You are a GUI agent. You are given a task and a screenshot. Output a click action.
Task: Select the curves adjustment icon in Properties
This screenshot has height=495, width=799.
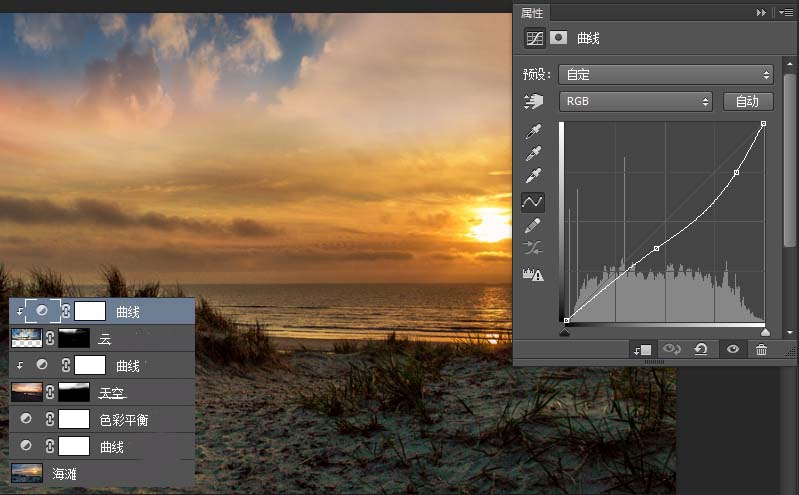click(535, 38)
